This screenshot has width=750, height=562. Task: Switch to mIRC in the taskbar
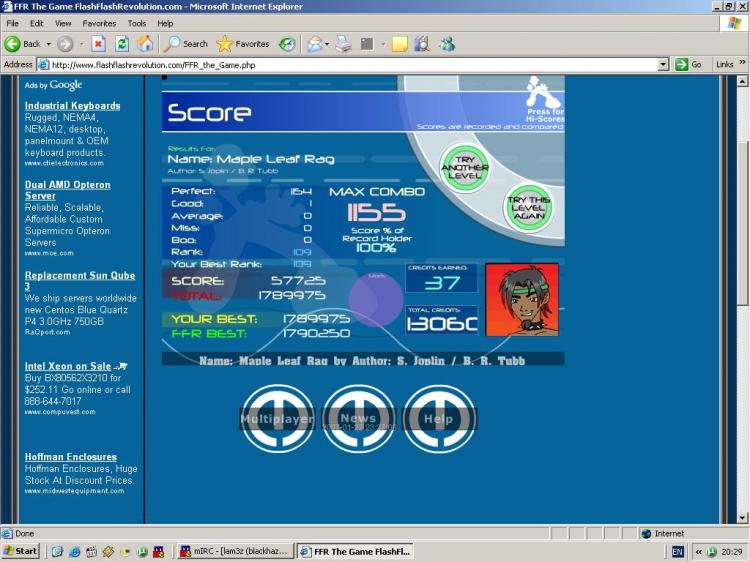tap(240, 551)
